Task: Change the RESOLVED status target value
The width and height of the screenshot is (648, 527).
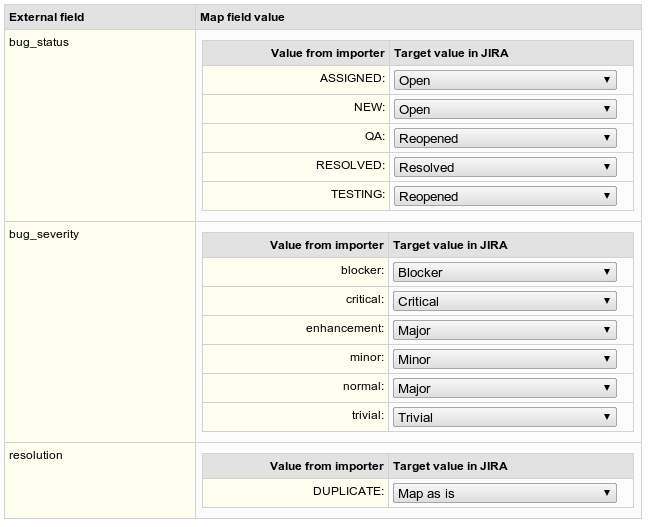Action: point(505,167)
